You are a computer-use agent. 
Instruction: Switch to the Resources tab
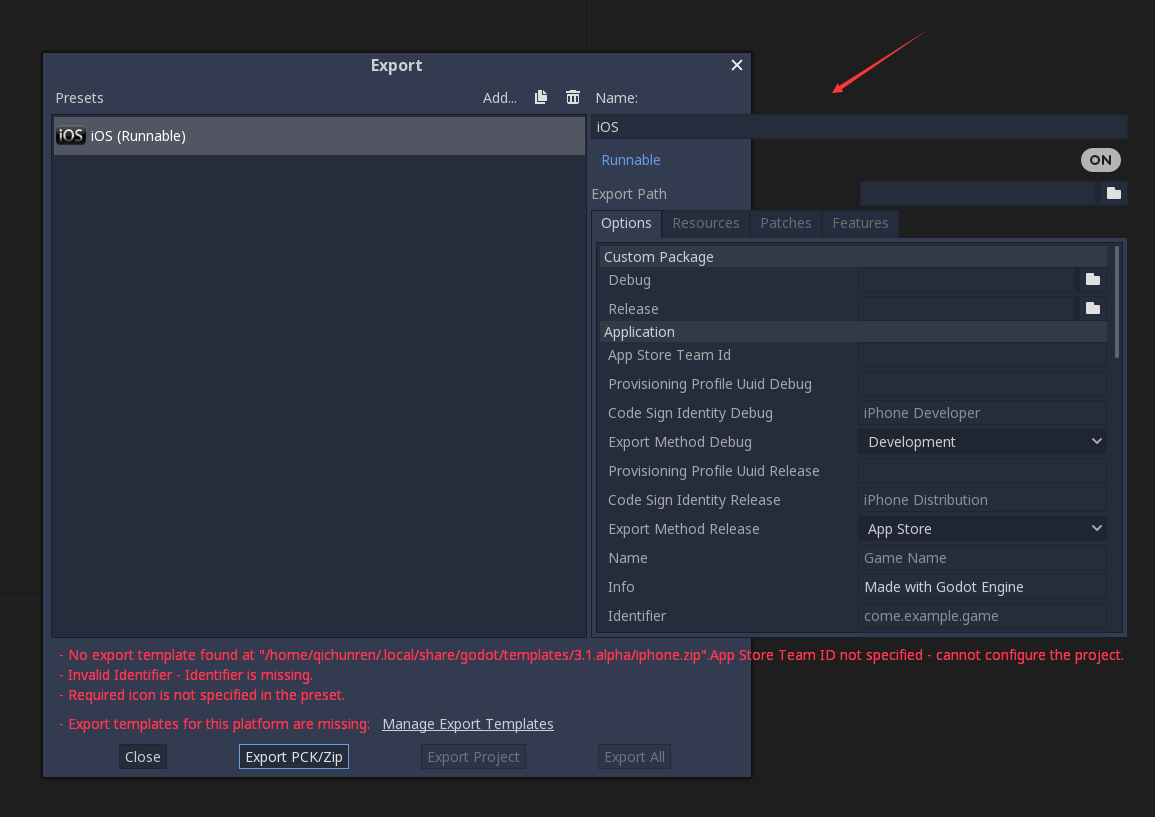(x=705, y=223)
